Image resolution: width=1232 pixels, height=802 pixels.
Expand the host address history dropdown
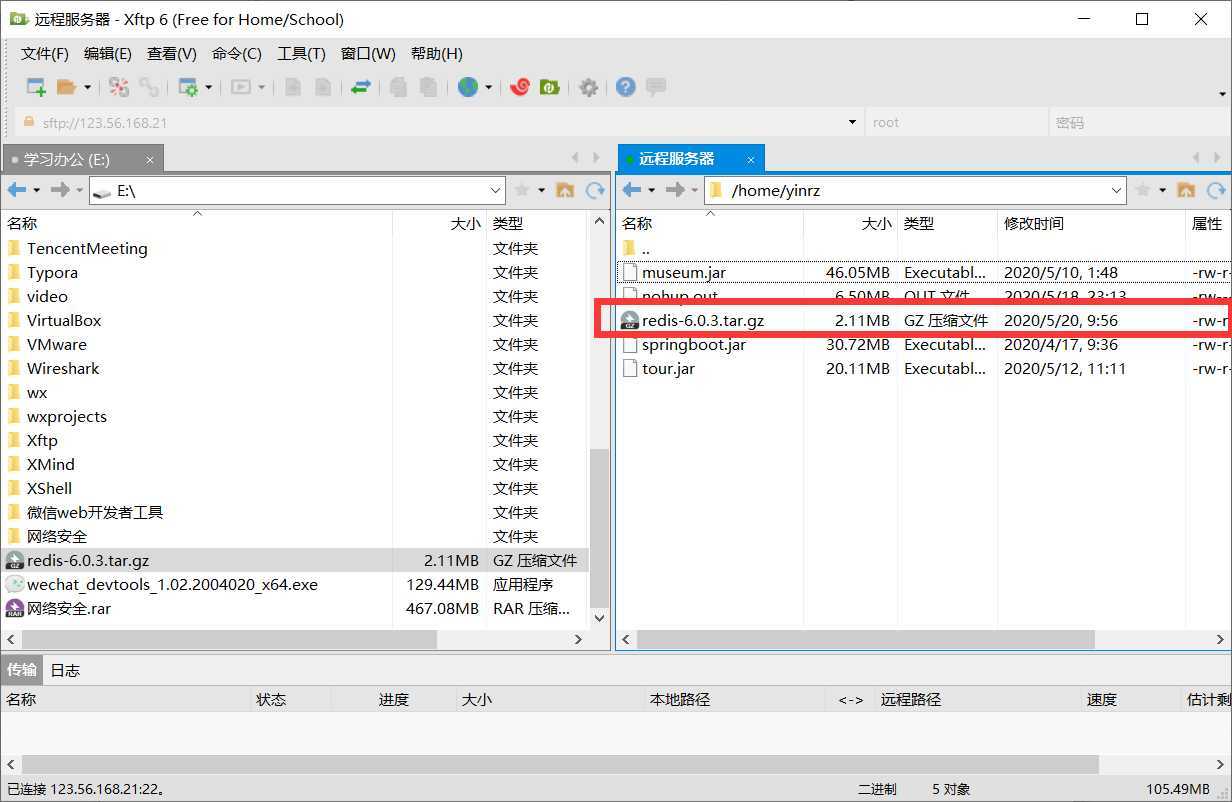pyautogui.click(x=852, y=122)
